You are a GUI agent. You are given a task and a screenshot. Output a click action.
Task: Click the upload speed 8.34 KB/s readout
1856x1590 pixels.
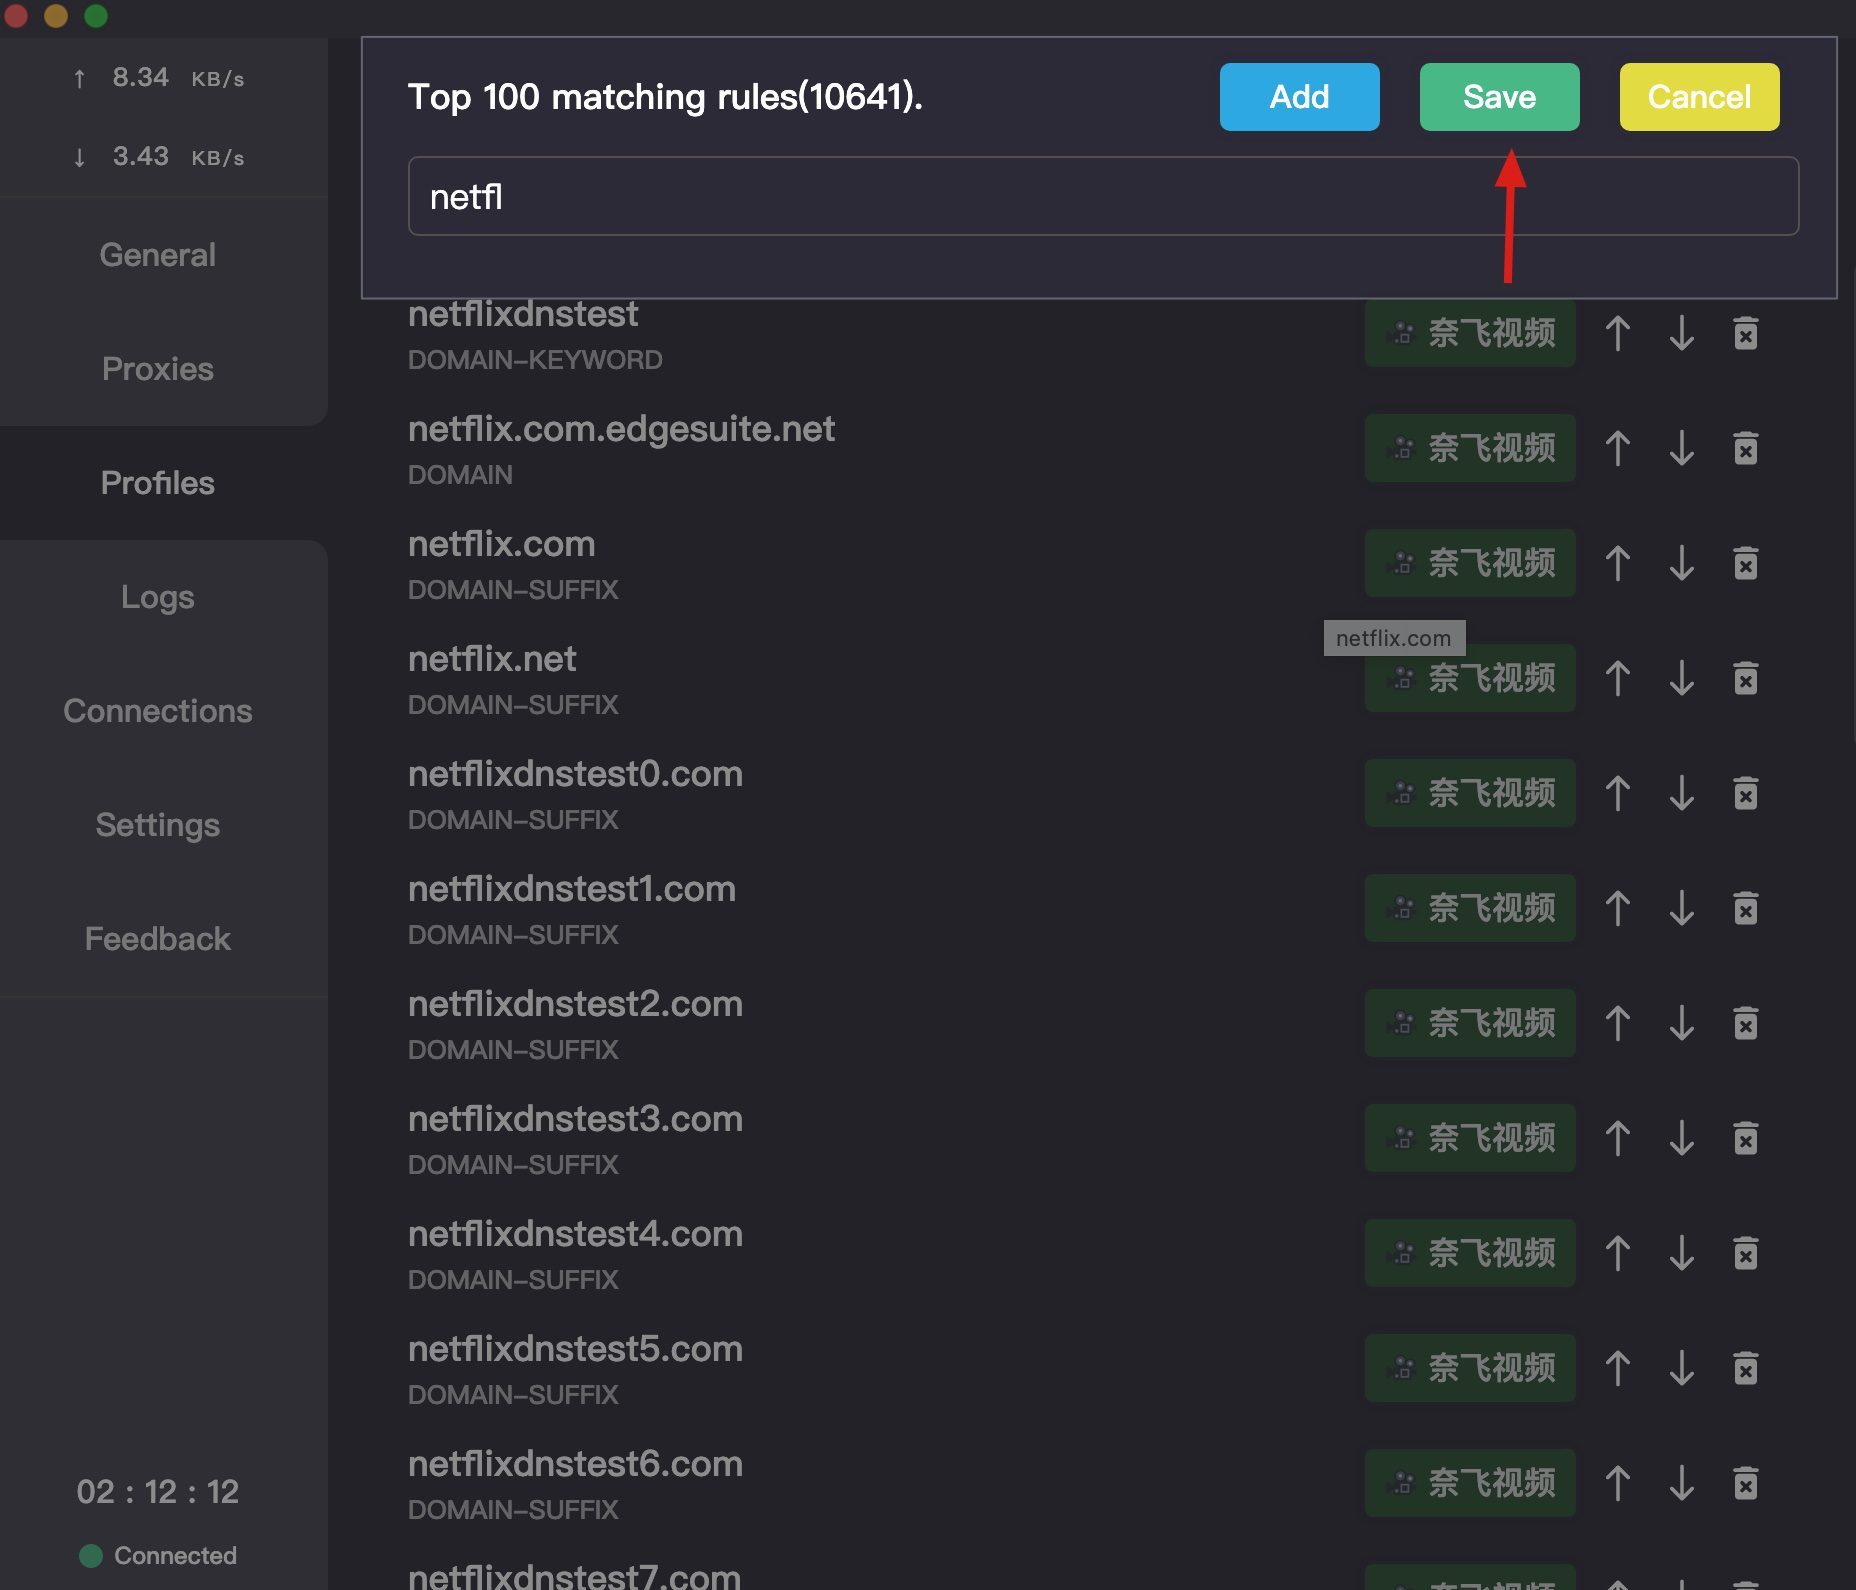pyautogui.click(x=158, y=78)
